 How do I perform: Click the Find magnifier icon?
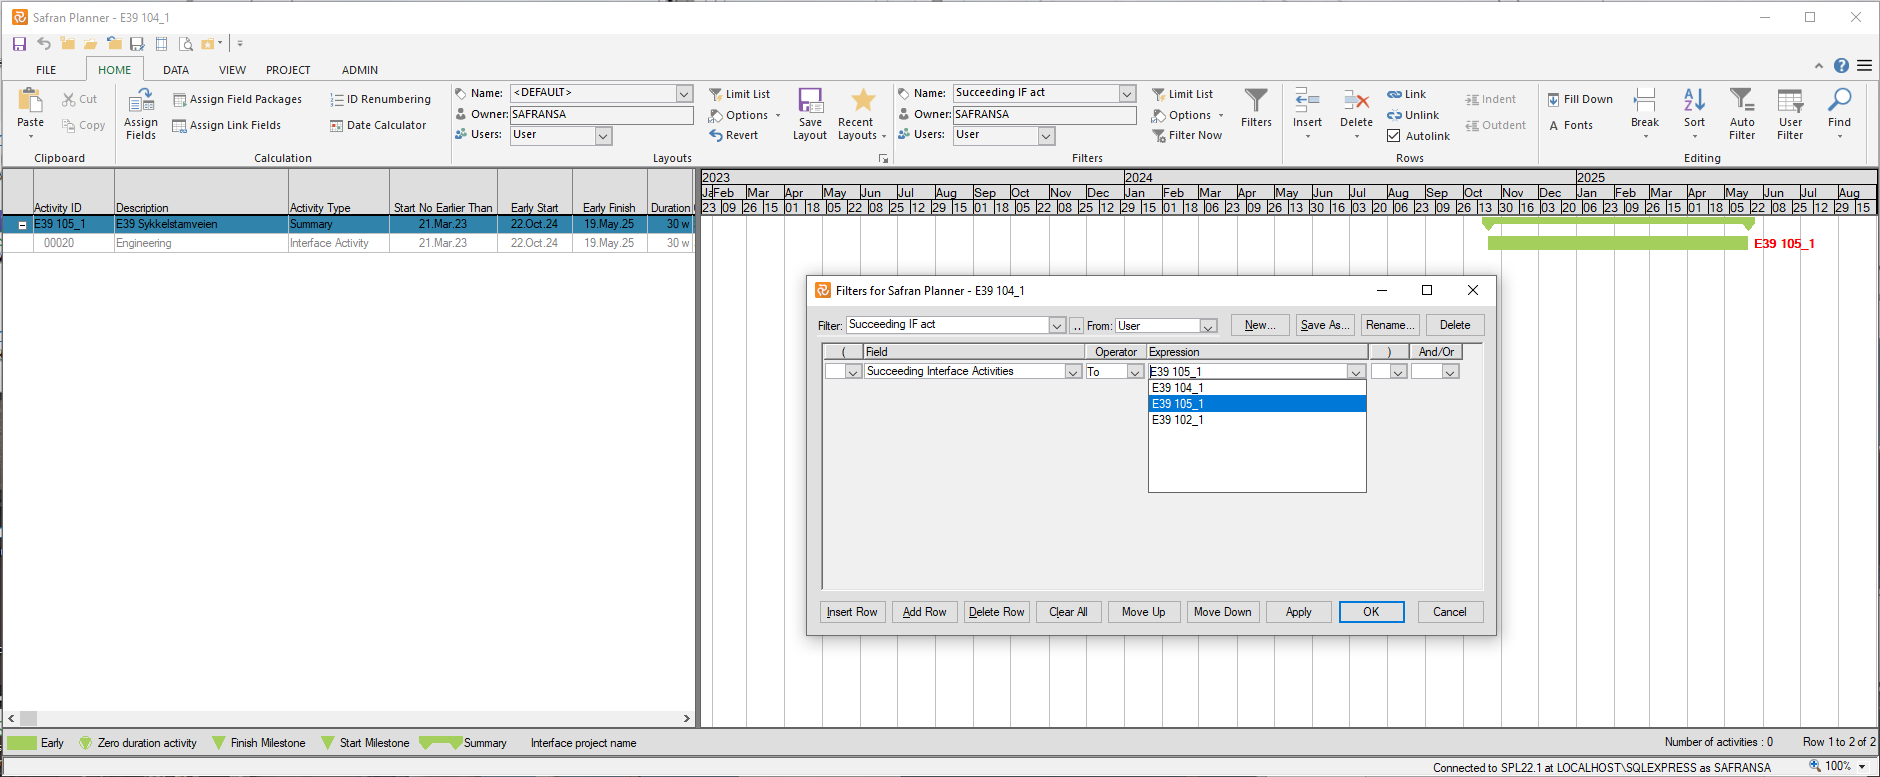(1839, 100)
